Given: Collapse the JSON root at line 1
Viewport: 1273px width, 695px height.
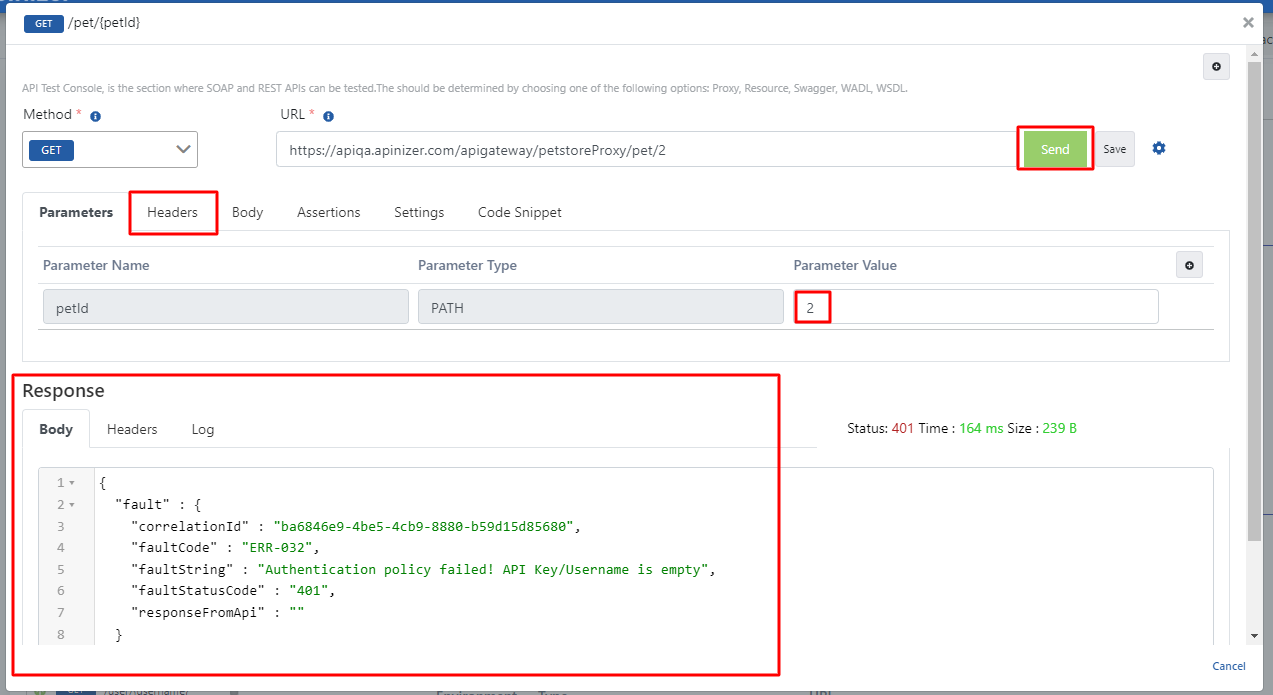Looking at the screenshot, I should tap(72, 483).
